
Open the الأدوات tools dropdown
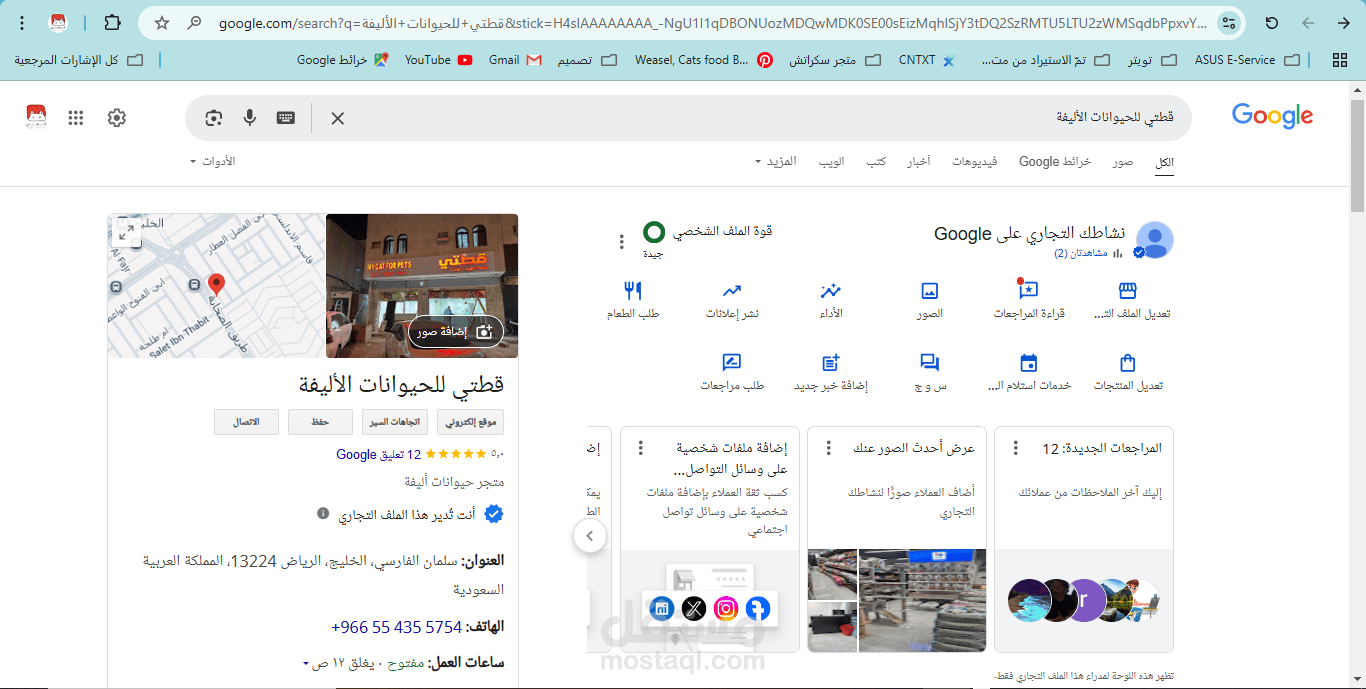pyautogui.click(x=213, y=161)
